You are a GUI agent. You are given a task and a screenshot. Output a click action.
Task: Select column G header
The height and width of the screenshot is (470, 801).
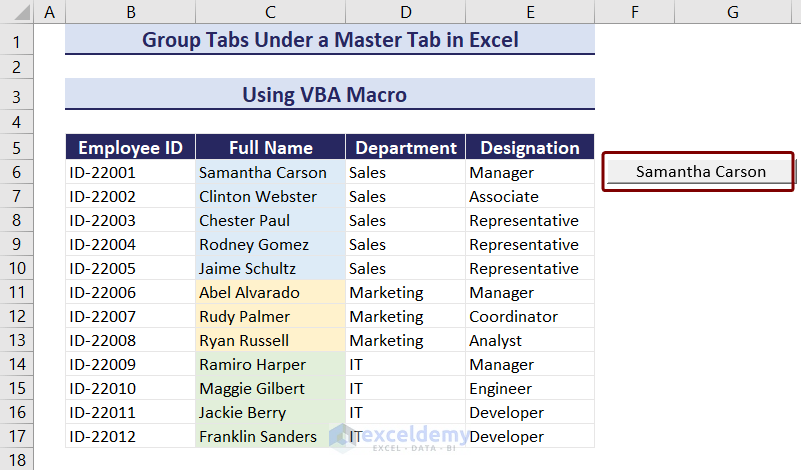(x=733, y=13)
